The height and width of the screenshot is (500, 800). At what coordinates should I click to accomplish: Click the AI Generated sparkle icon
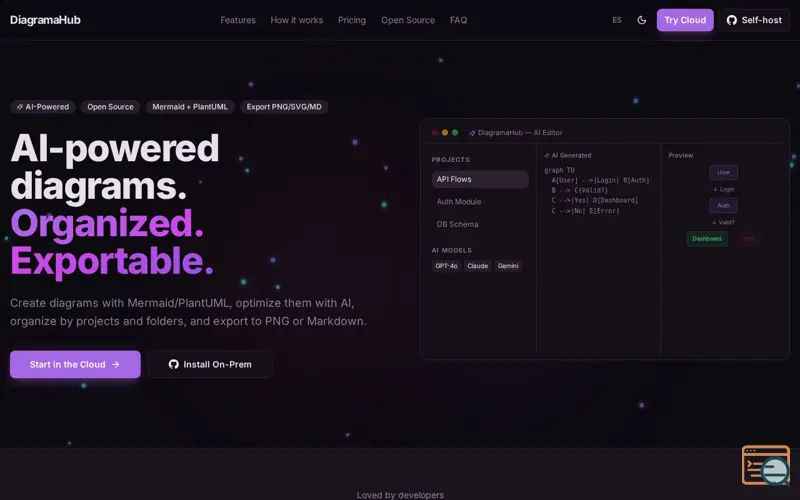click(x=547, y=156)
